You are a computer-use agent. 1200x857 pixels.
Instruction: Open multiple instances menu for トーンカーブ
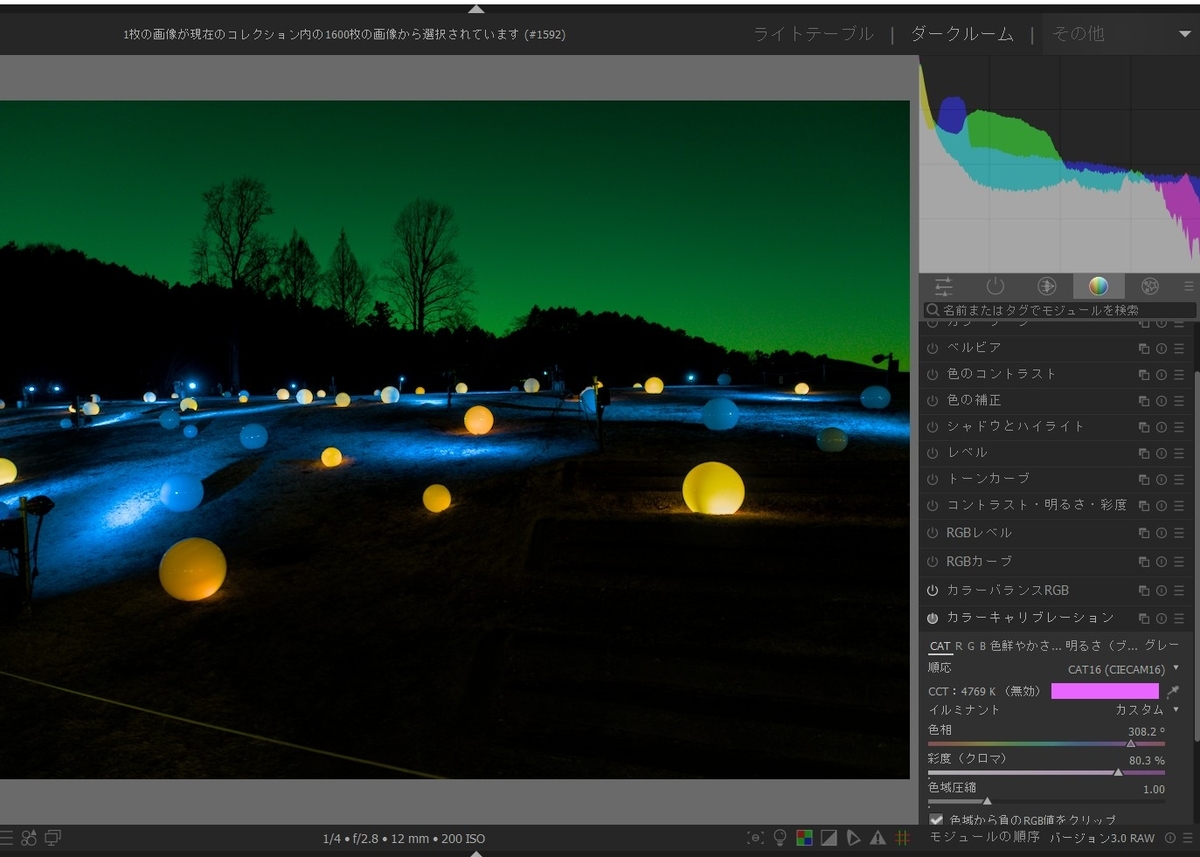(1144, 480)
